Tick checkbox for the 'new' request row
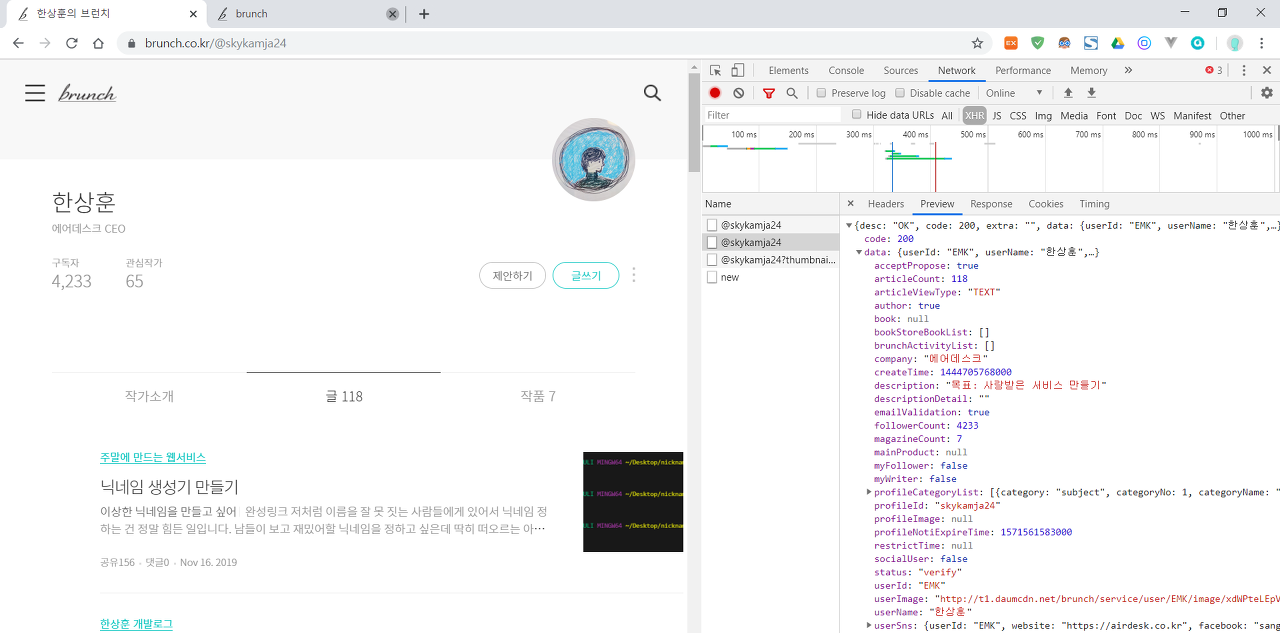Image resolution: width=1280 pixels, height=633 pixels. (x=712, y=277)
